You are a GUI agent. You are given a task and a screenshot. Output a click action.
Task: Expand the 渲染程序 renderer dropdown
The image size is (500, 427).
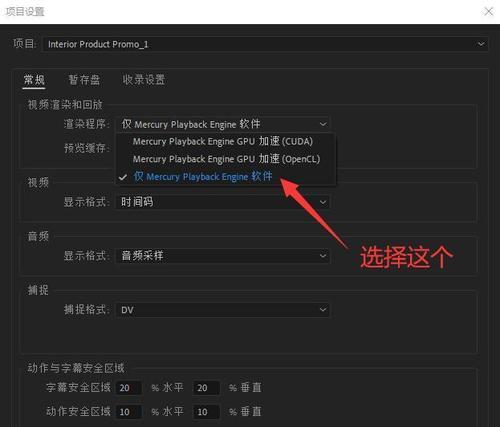point(223,124)
